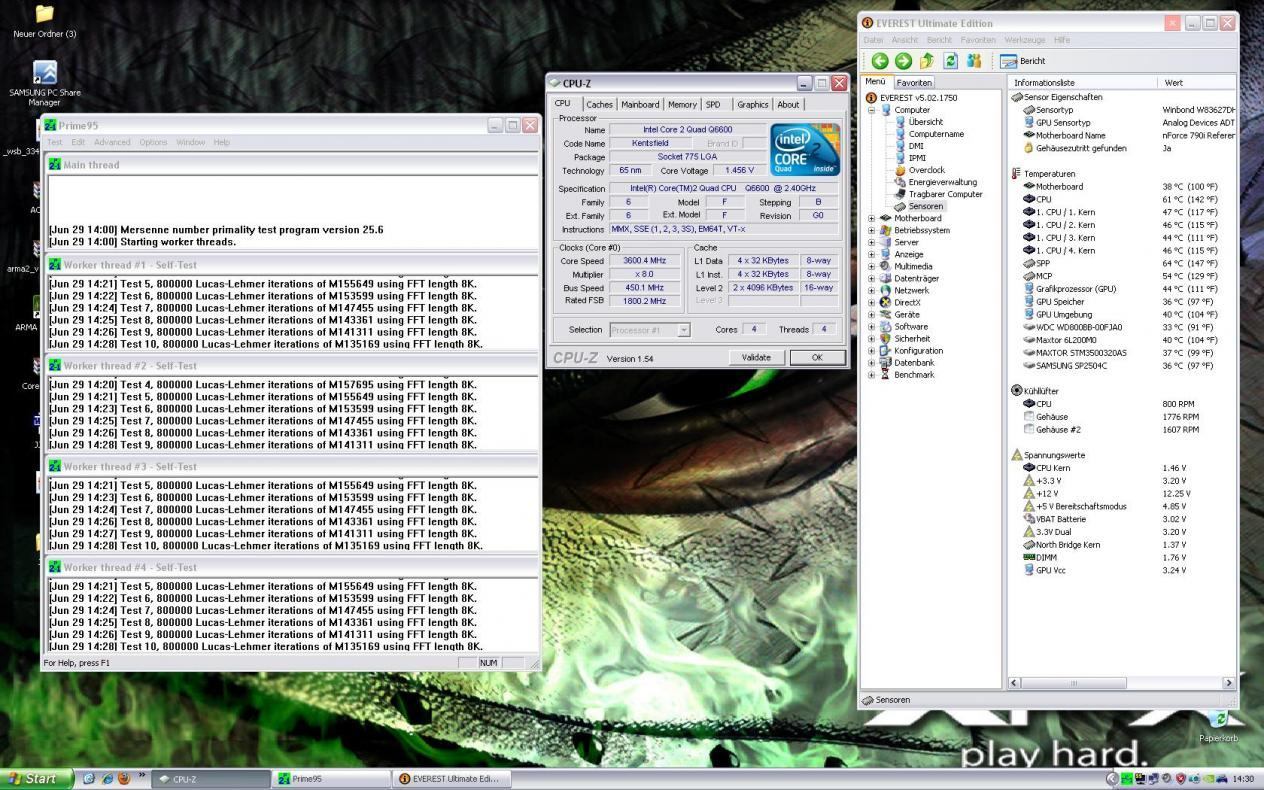Open SAMSUNG PC Share Manager desktop icon
The image size is (1264, 790).
[44, 83]
